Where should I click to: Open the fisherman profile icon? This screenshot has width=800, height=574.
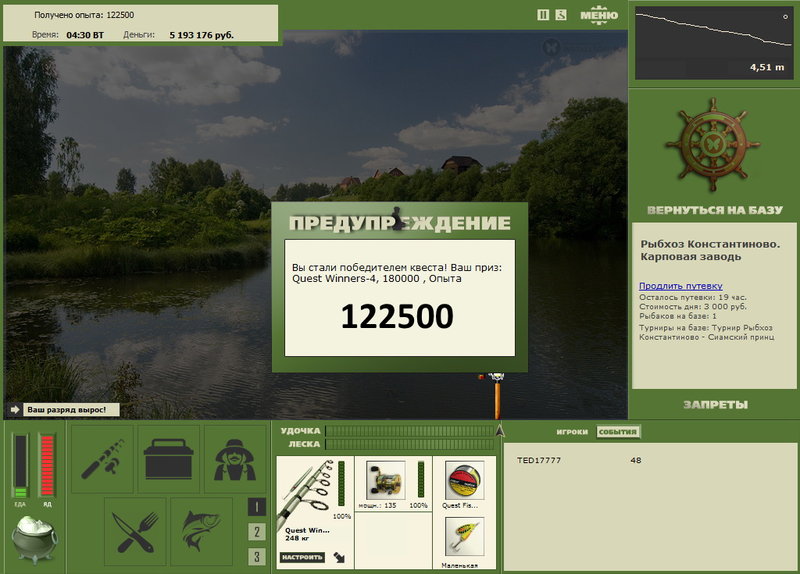[235, 459]
